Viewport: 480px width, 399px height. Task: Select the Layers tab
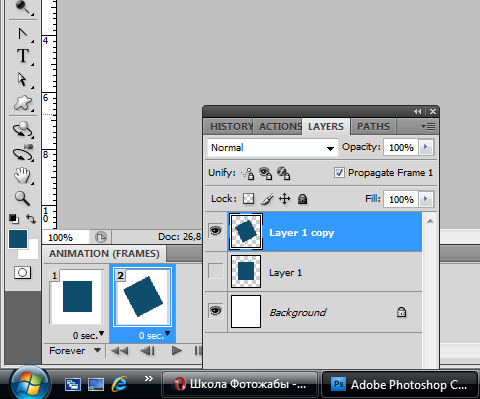[x=326, y=127]
